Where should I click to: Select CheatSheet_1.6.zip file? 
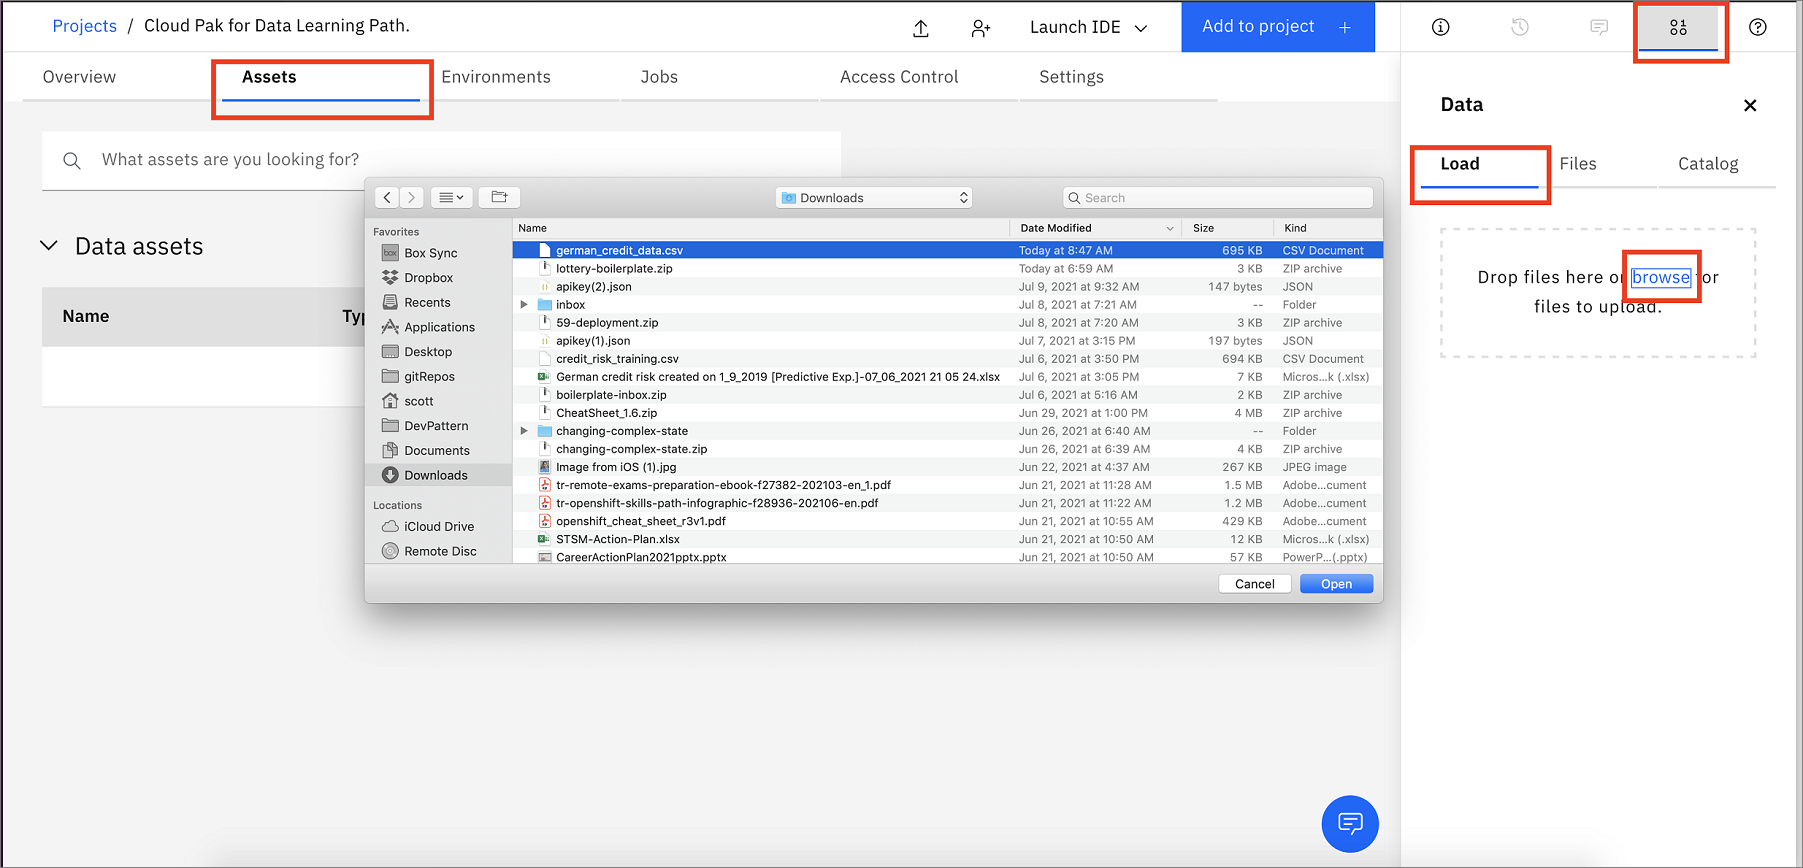point(948,412)
